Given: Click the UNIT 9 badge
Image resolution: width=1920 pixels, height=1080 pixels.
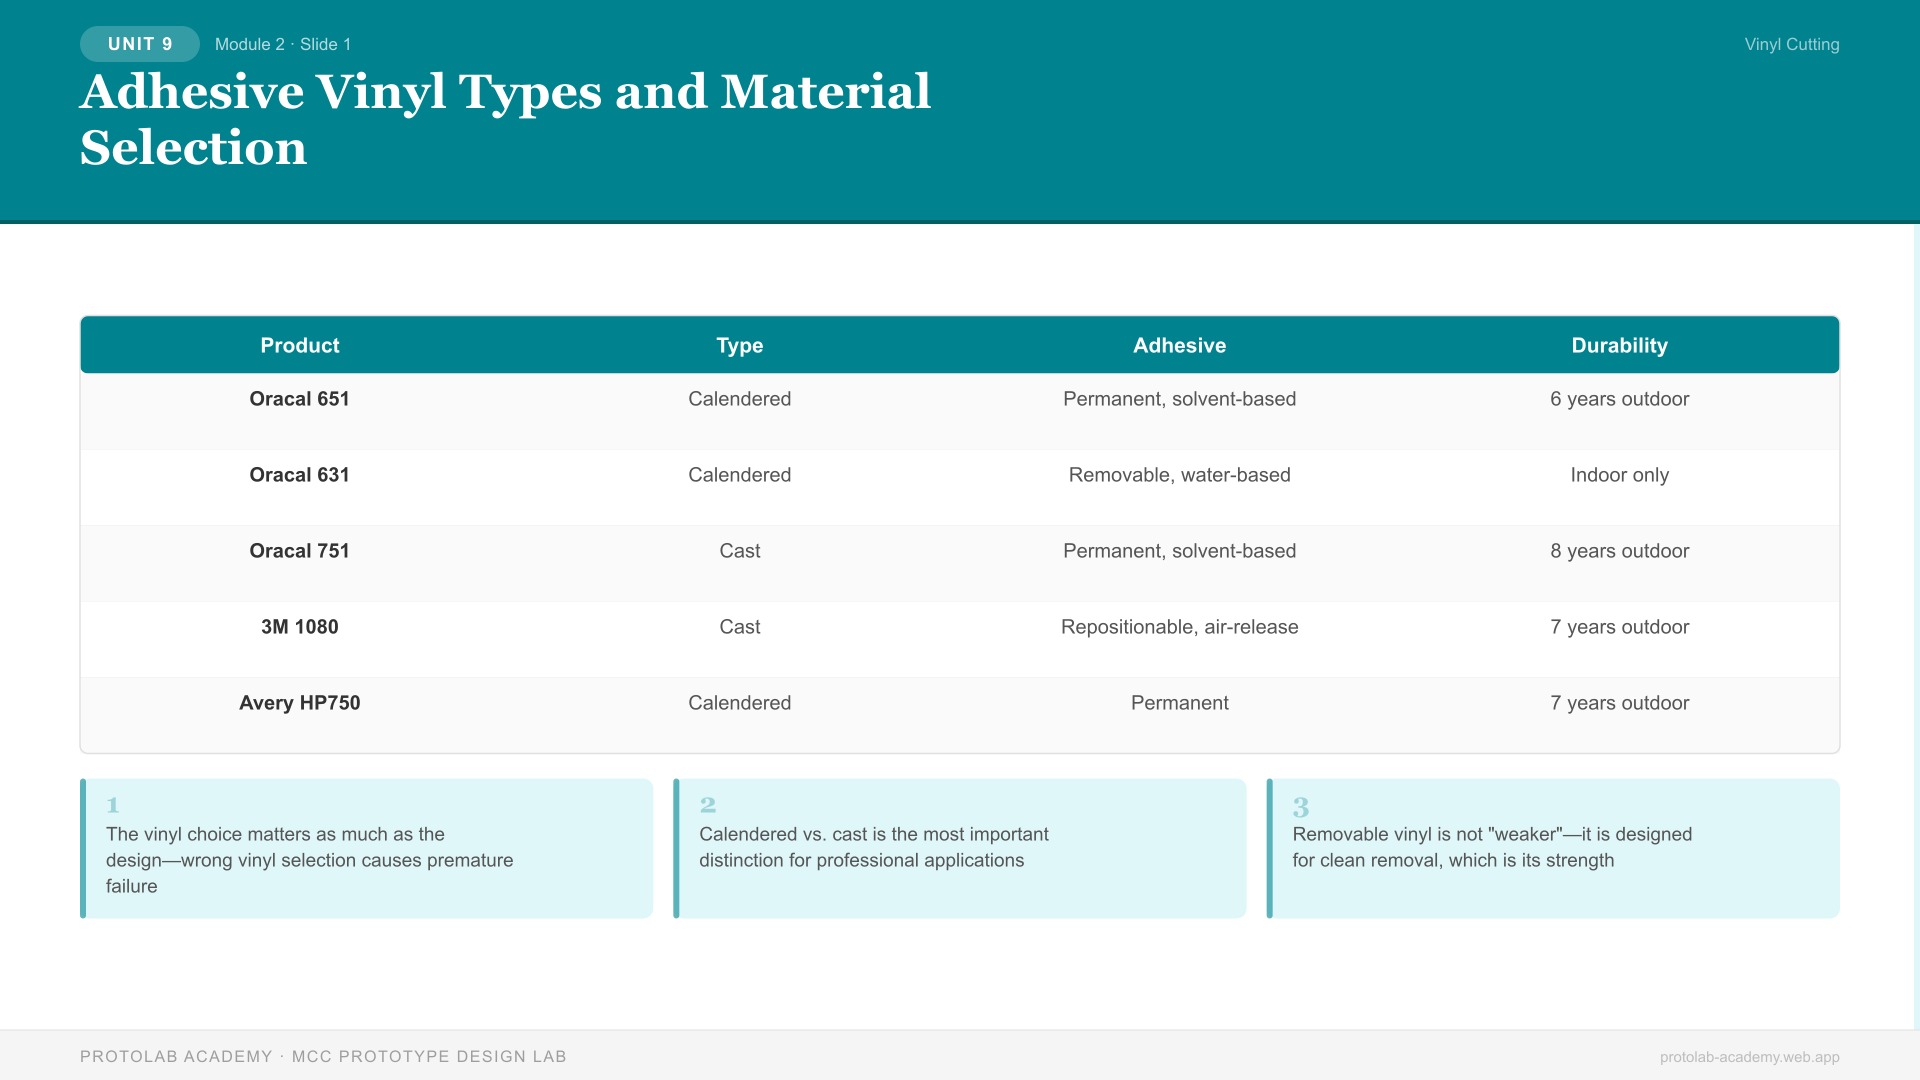Looking at the screenshot, I should tap(139, 43).
